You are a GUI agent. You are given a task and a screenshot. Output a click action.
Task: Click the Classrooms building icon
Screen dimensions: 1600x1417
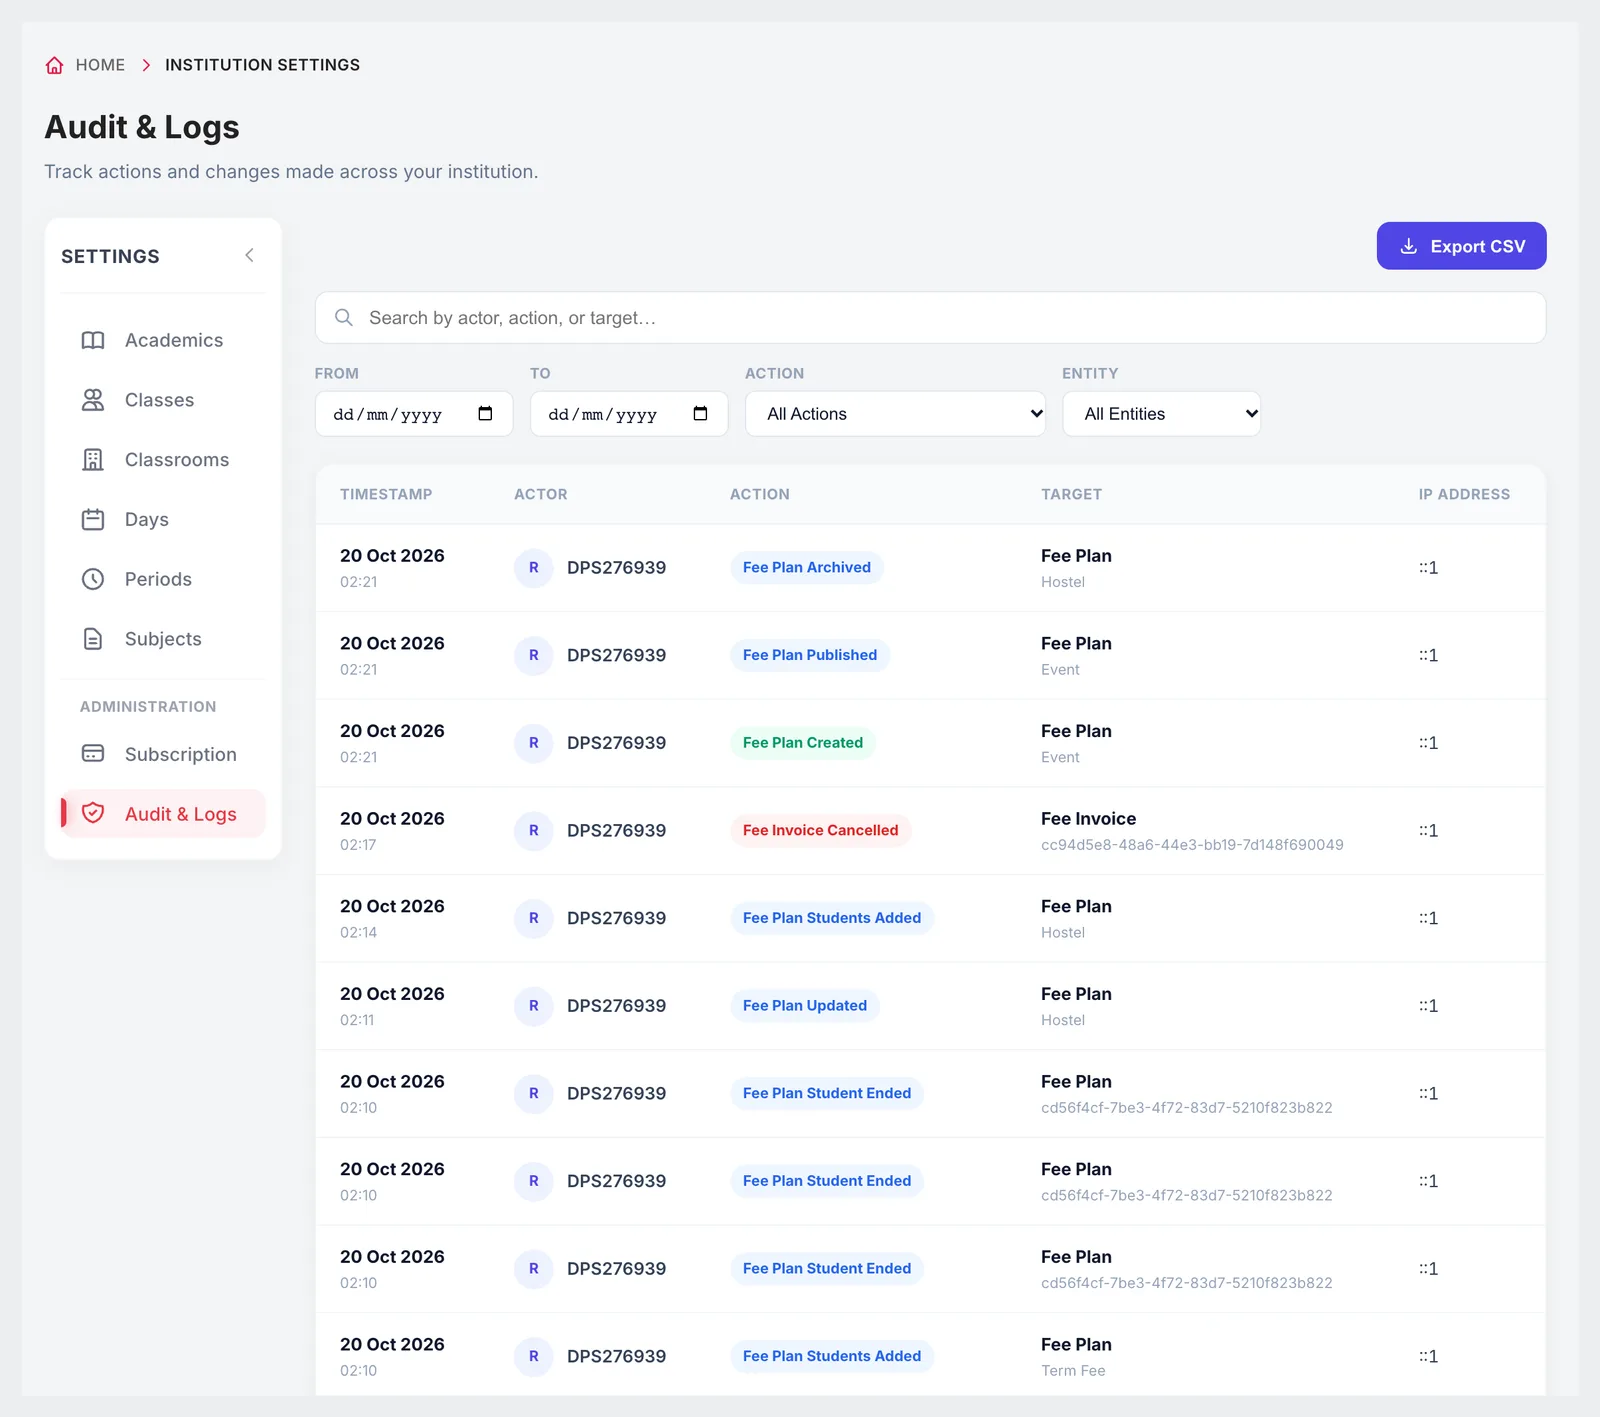[93, 460]
